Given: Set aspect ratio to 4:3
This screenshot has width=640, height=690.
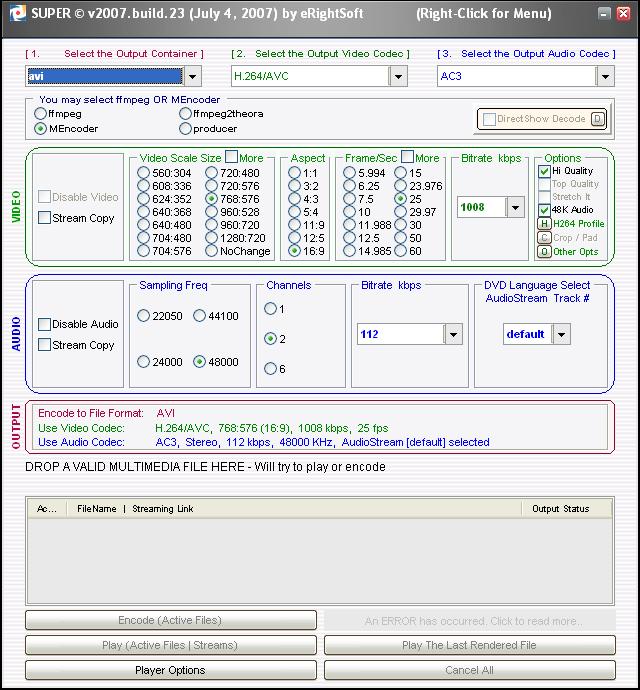Looking at the screenshot, I should [294, 199].
